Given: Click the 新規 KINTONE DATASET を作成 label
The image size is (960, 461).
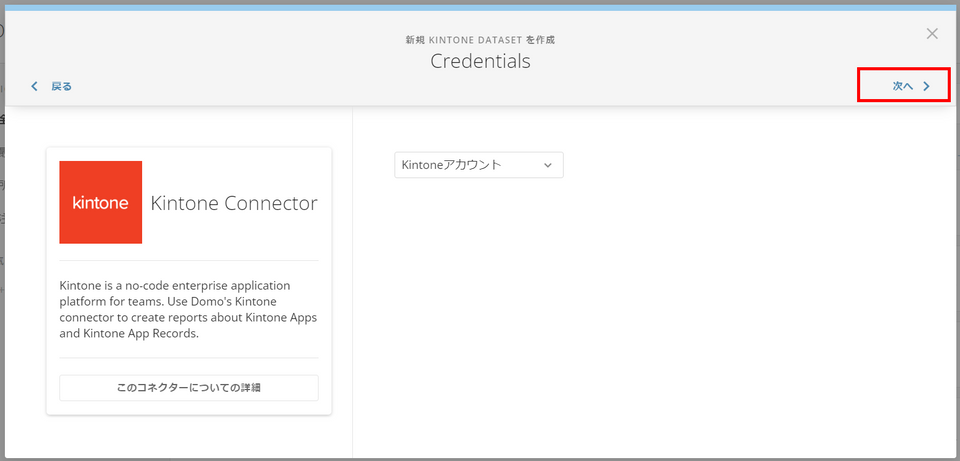Looking at the screenshot, I should tap(480, 40).
